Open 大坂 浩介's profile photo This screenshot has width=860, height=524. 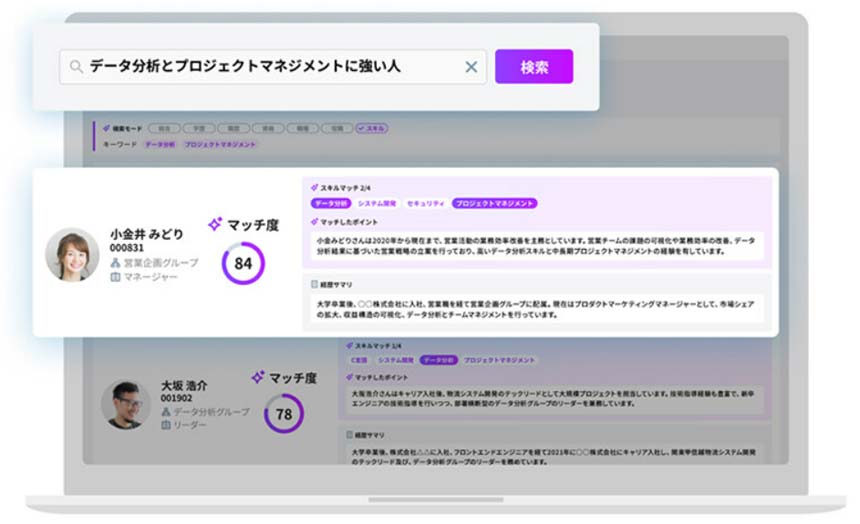(126, 405)
